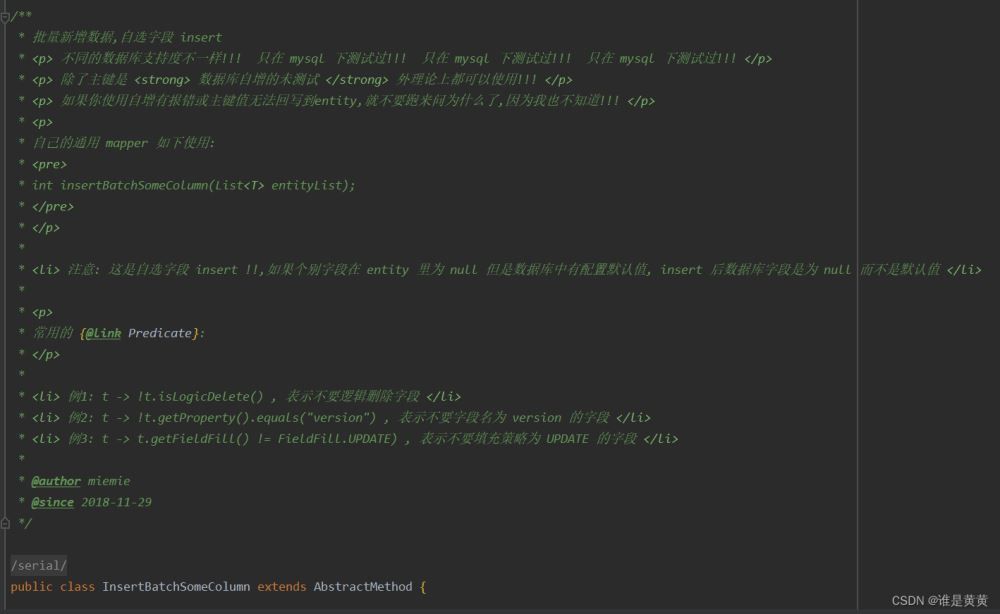Click the @author tag in the Javadoc
Viewport: 1000px width, 614px height.
[x=56, y=481]
